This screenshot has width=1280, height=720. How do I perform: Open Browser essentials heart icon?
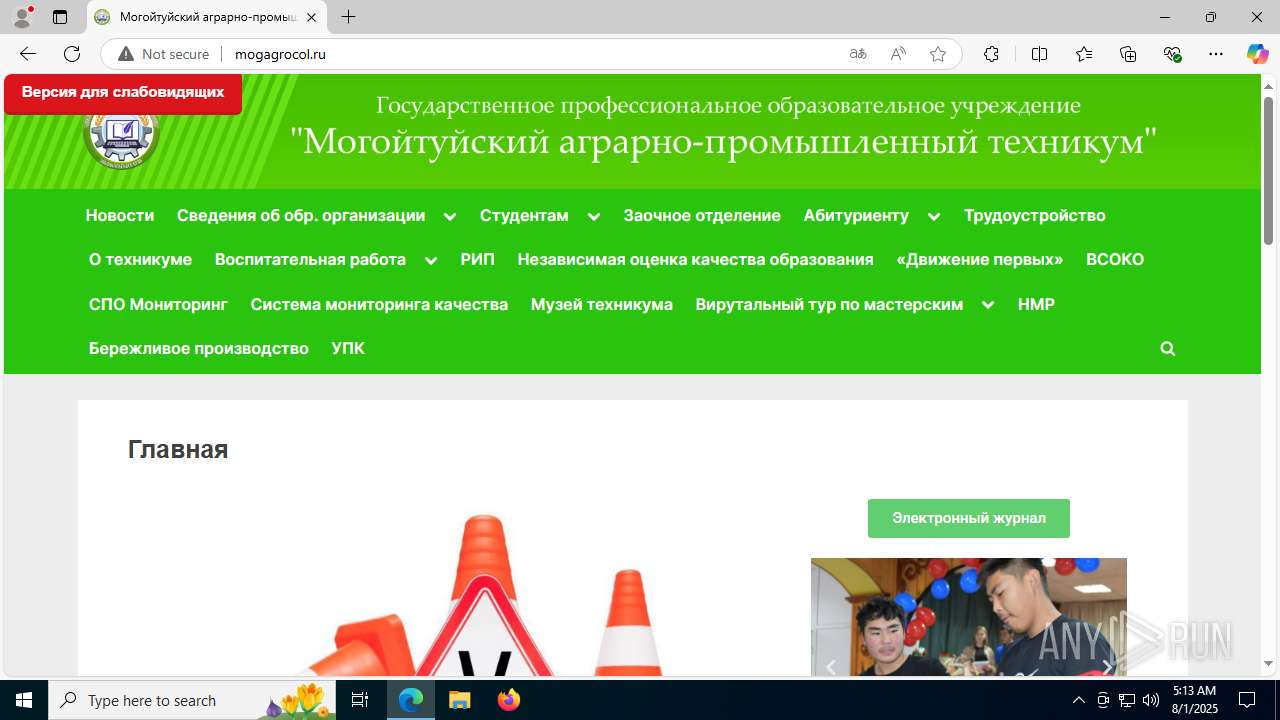[x=1173, y=54]
